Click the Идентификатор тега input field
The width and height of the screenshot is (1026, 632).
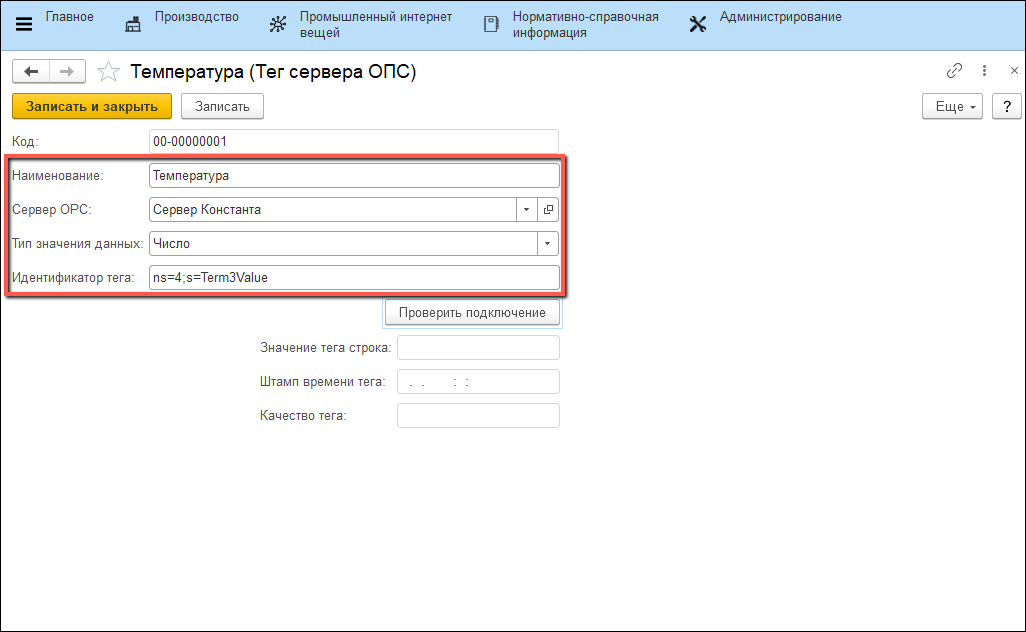(x=353, y=278)
